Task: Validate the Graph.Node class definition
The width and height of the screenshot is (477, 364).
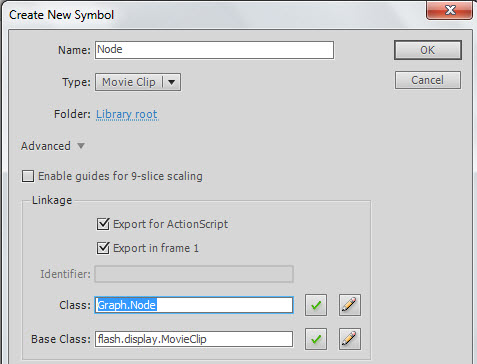Action: coord(316,305)
